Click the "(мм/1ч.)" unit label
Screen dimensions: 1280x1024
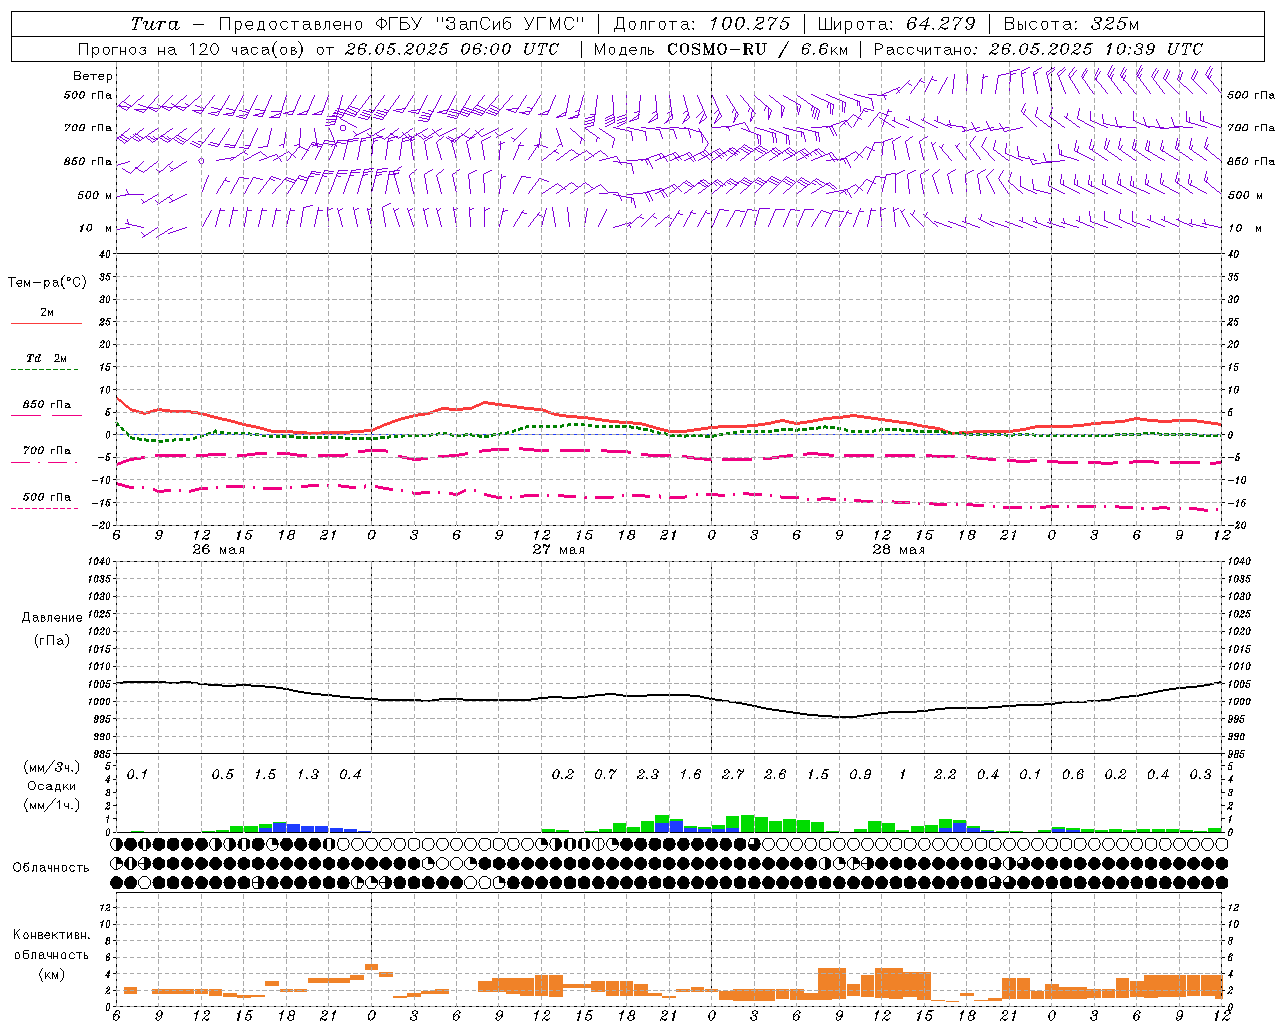pos(50,804)
